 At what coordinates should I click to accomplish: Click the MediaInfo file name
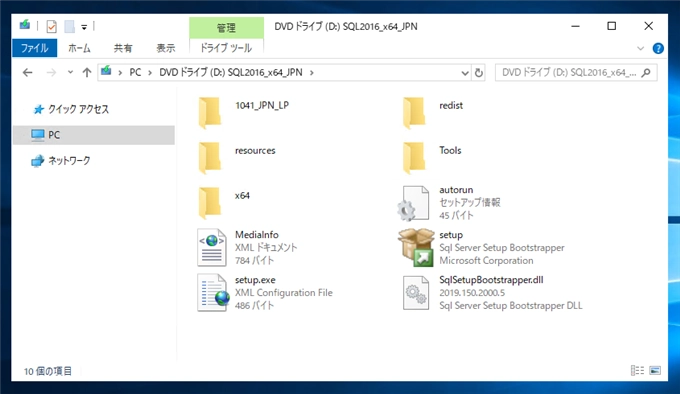pyautogui.click(x=257, y=234)
